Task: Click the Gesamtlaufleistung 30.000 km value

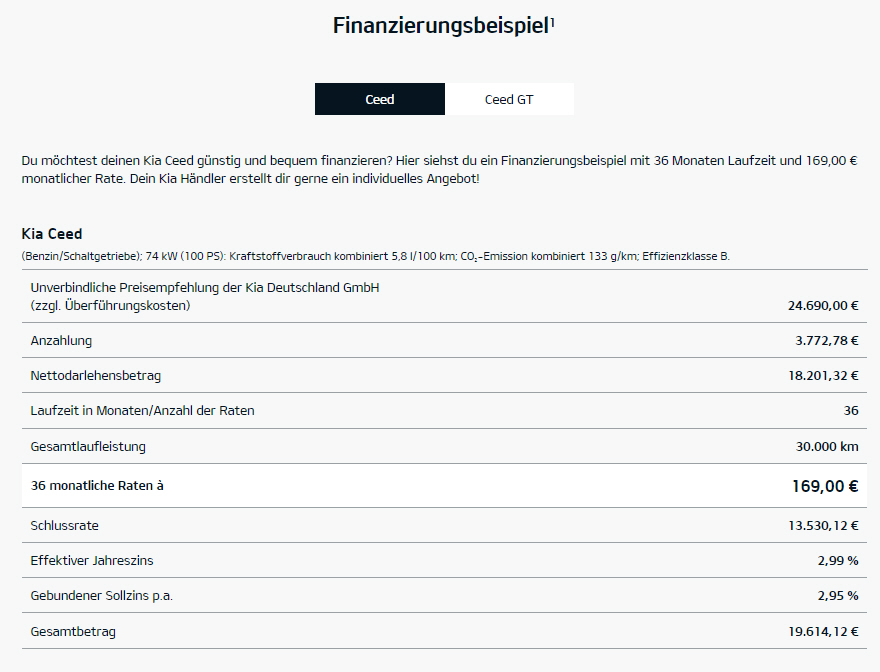Action: point(827,446)
